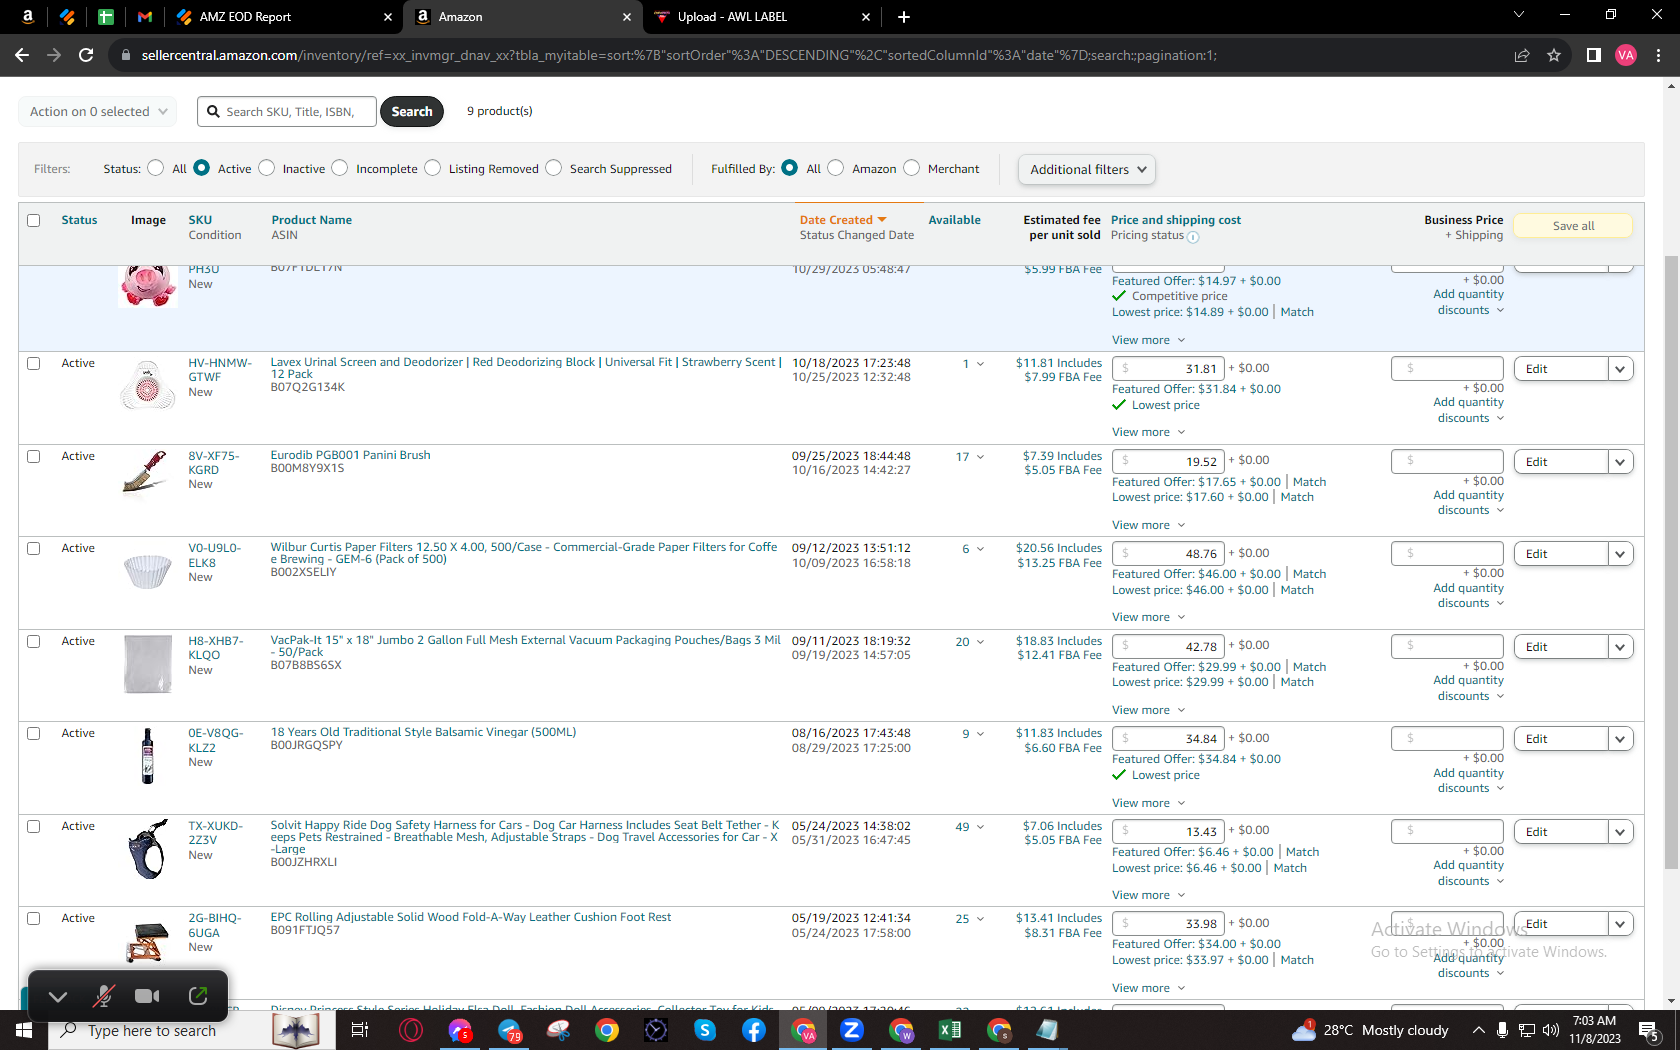This screenshot has width=1680, height=1050.
Task: Open the pinned green spreadsheet tab
Action: [x=106, y=16]
